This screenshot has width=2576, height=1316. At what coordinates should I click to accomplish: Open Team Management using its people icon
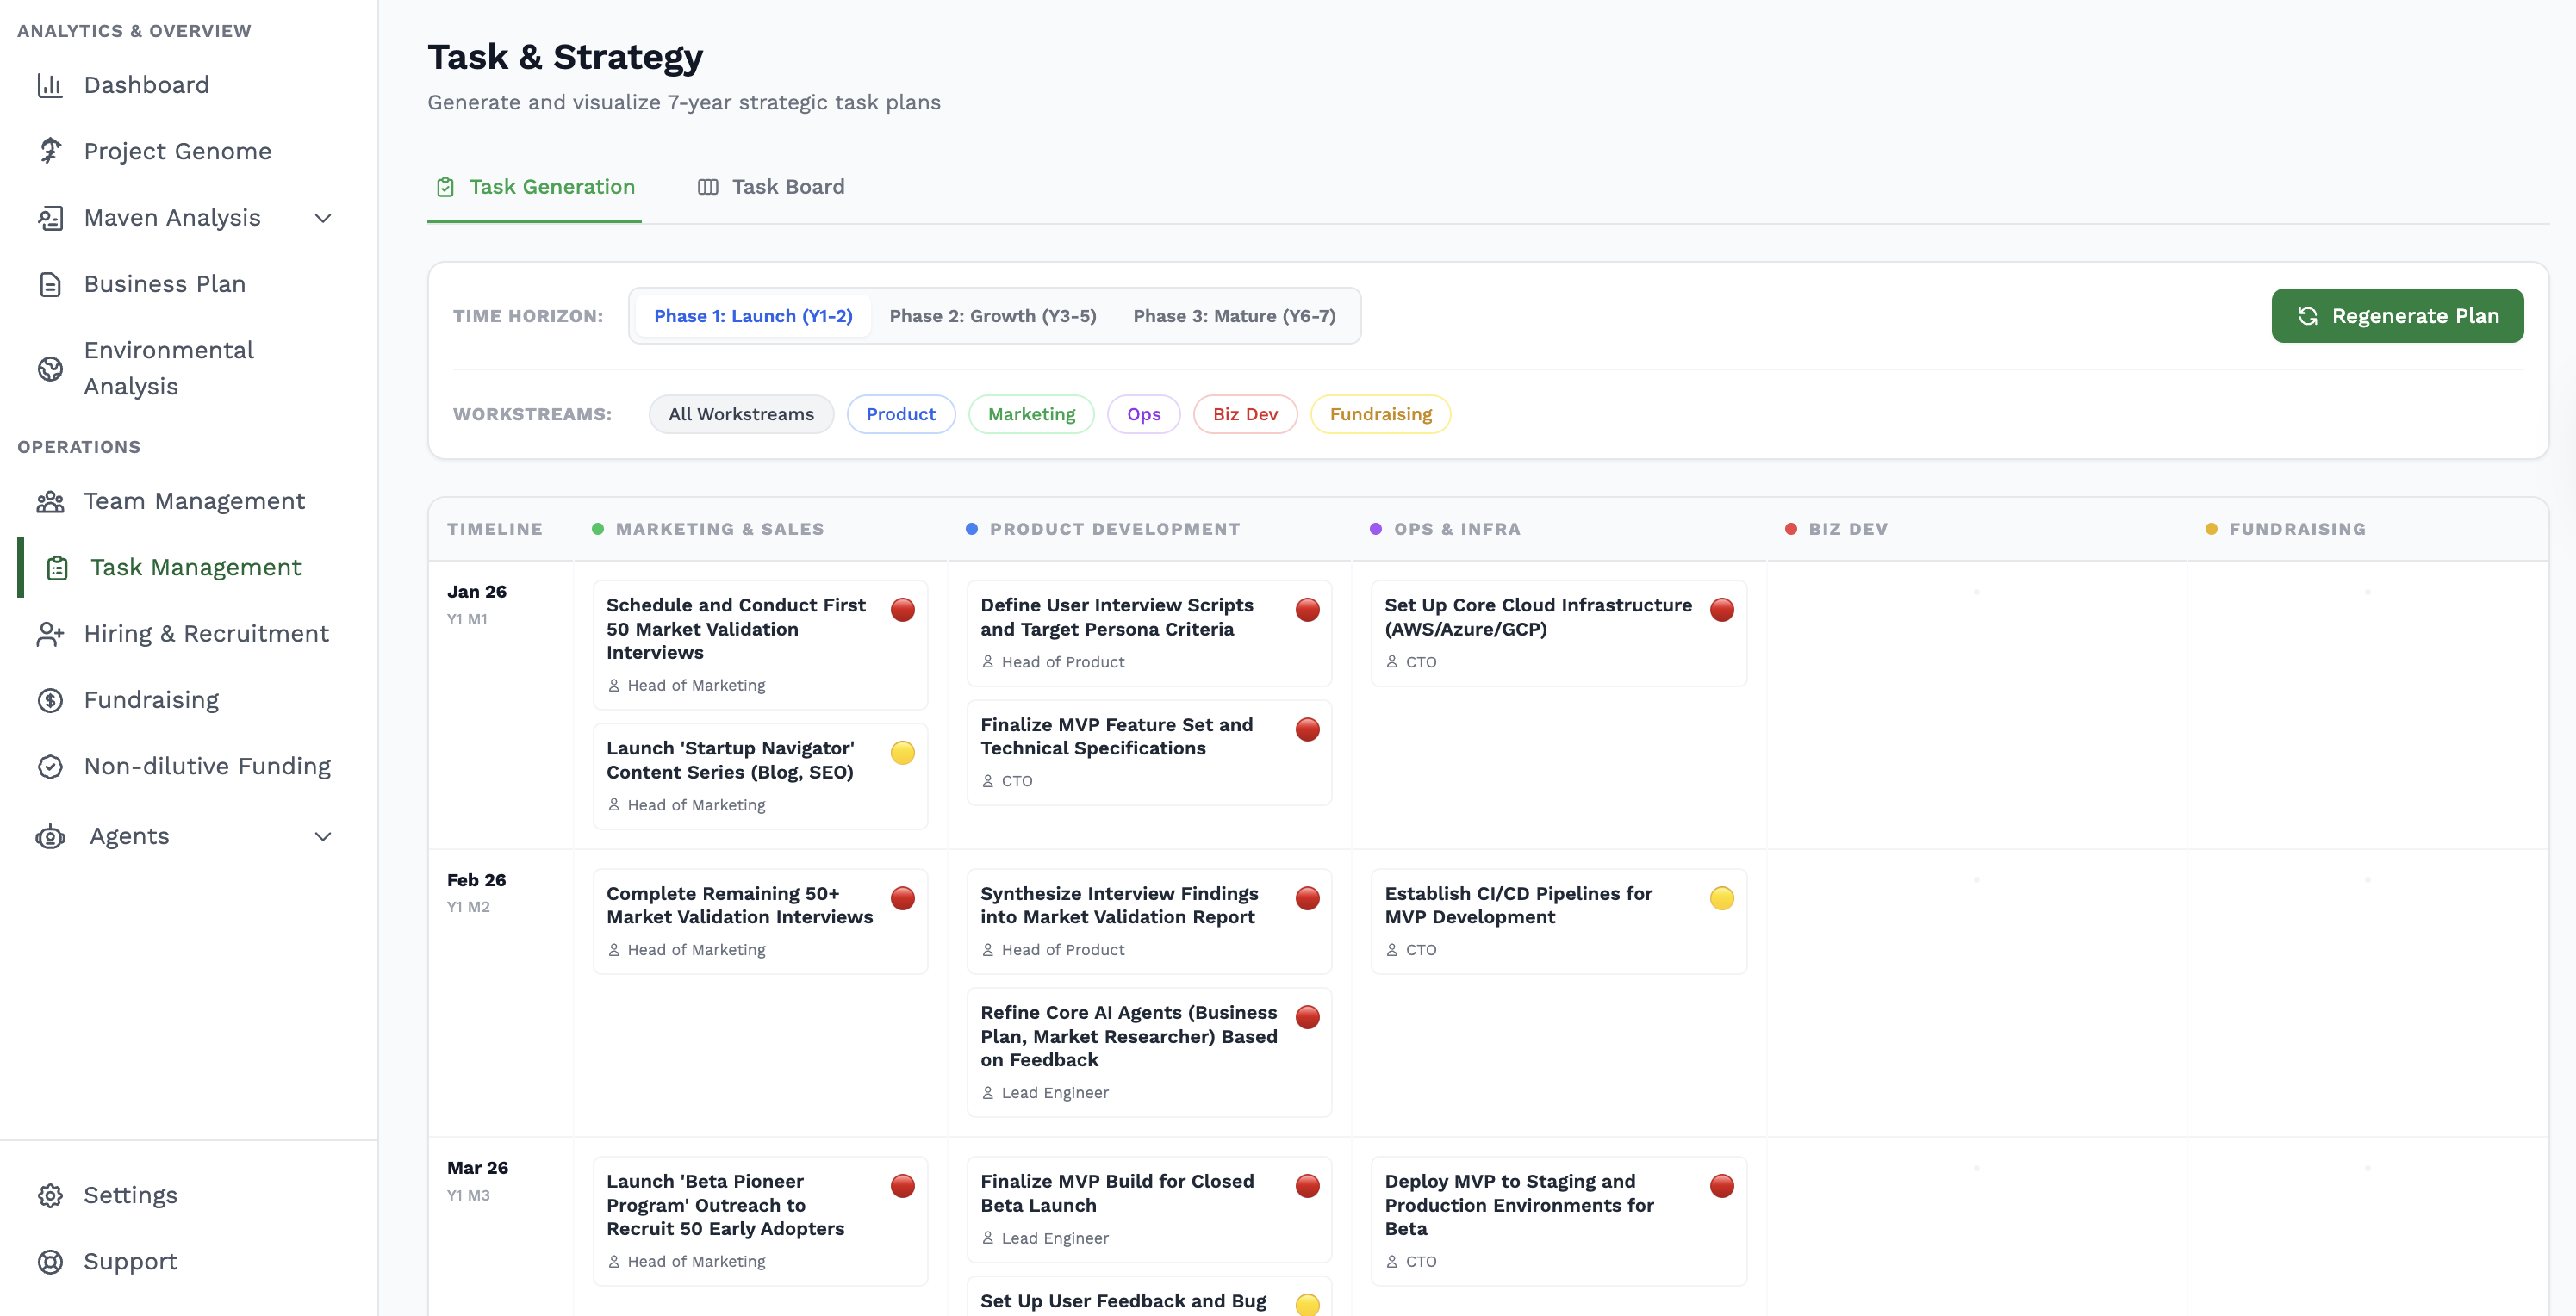[50, 501]
